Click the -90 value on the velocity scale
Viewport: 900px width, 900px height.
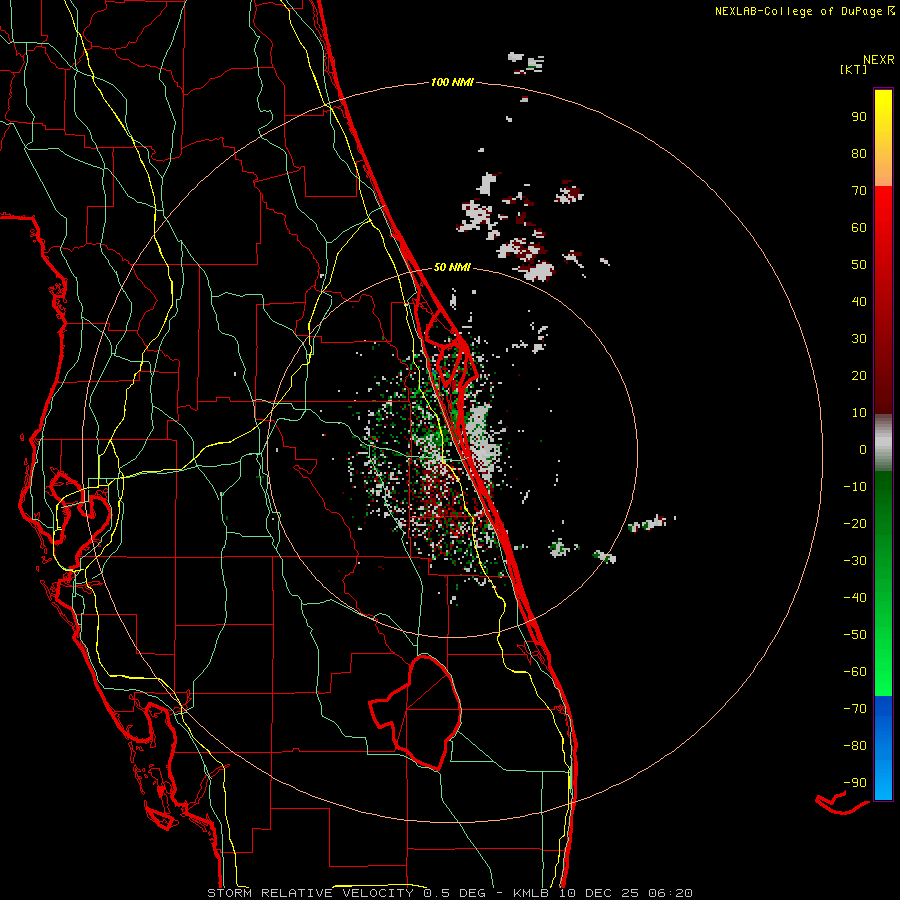pos(855,782)
